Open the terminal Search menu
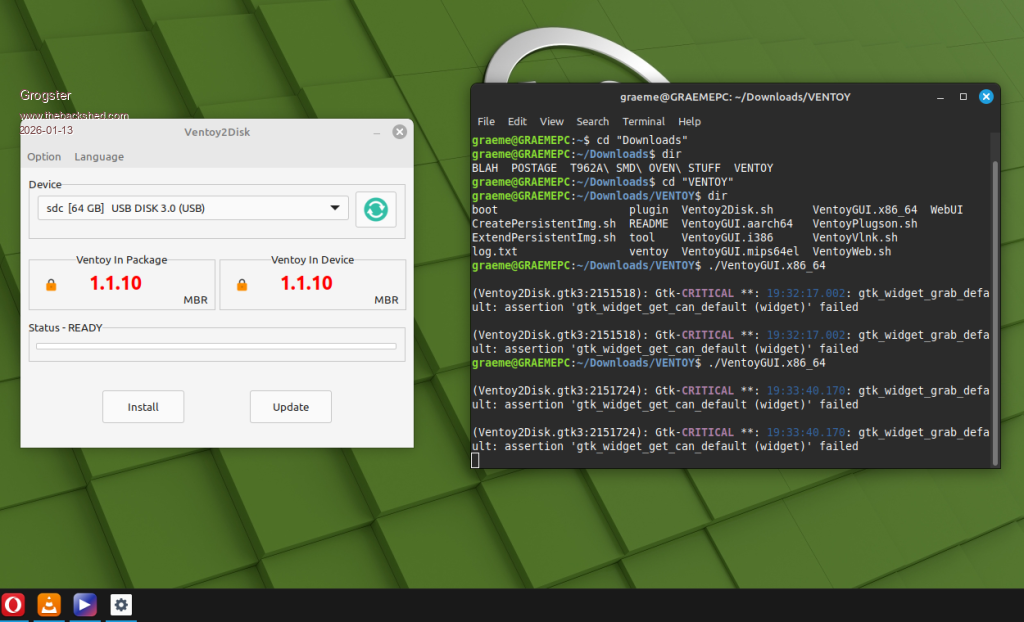The width and height of the screenshot is (1024, 622). click(592, 121)
